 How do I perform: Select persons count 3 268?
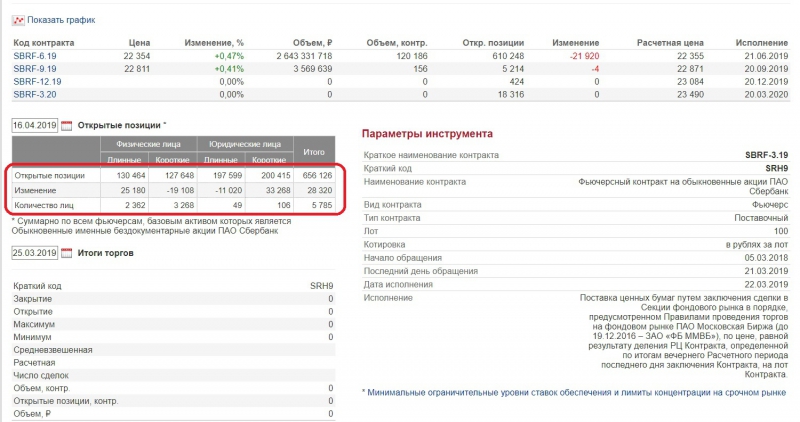184,205
